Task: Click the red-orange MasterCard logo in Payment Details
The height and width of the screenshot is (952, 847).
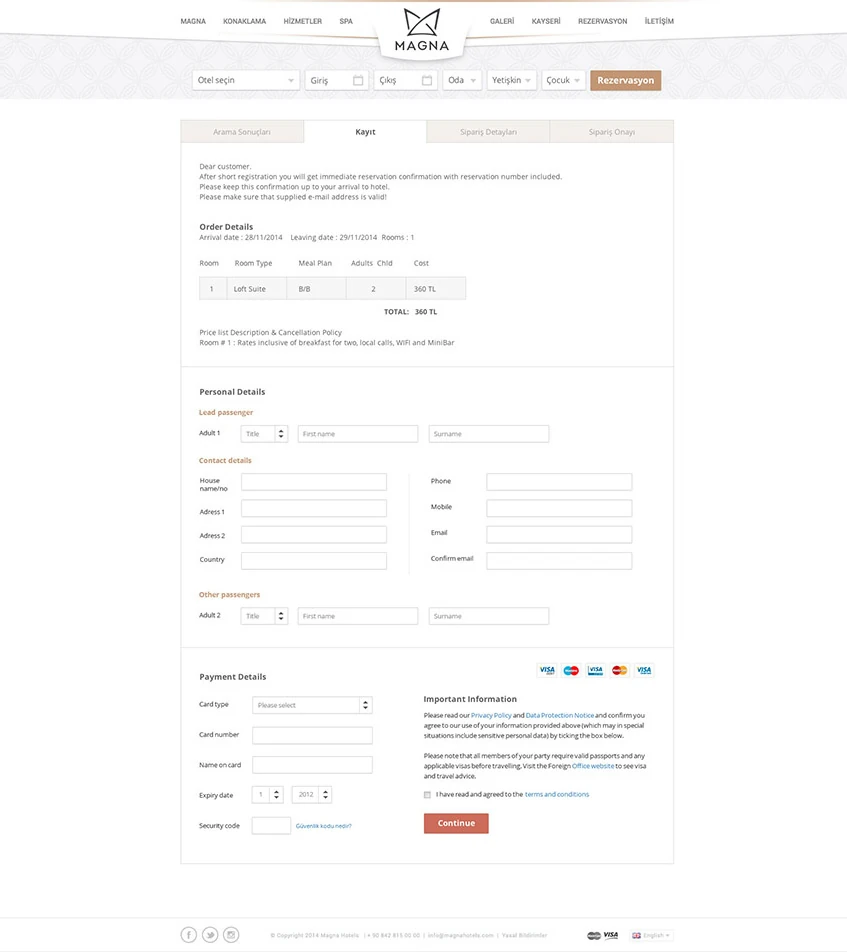Action: [619, 670]
